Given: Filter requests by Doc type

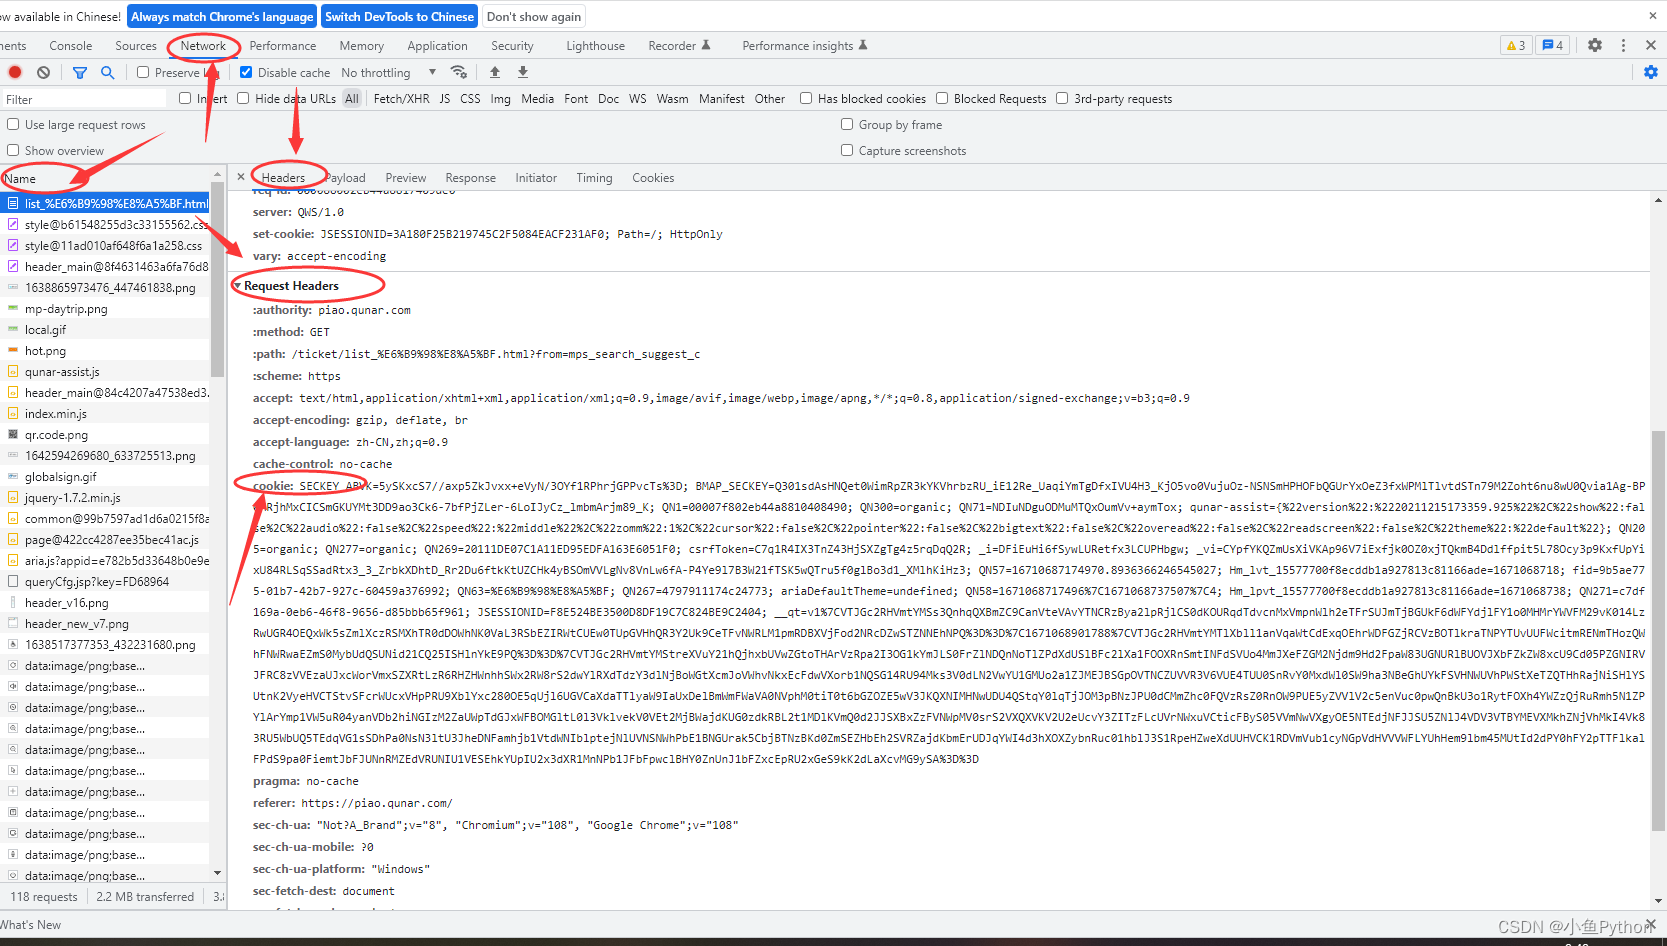Looking at the screenshot, I should point(608,98).
